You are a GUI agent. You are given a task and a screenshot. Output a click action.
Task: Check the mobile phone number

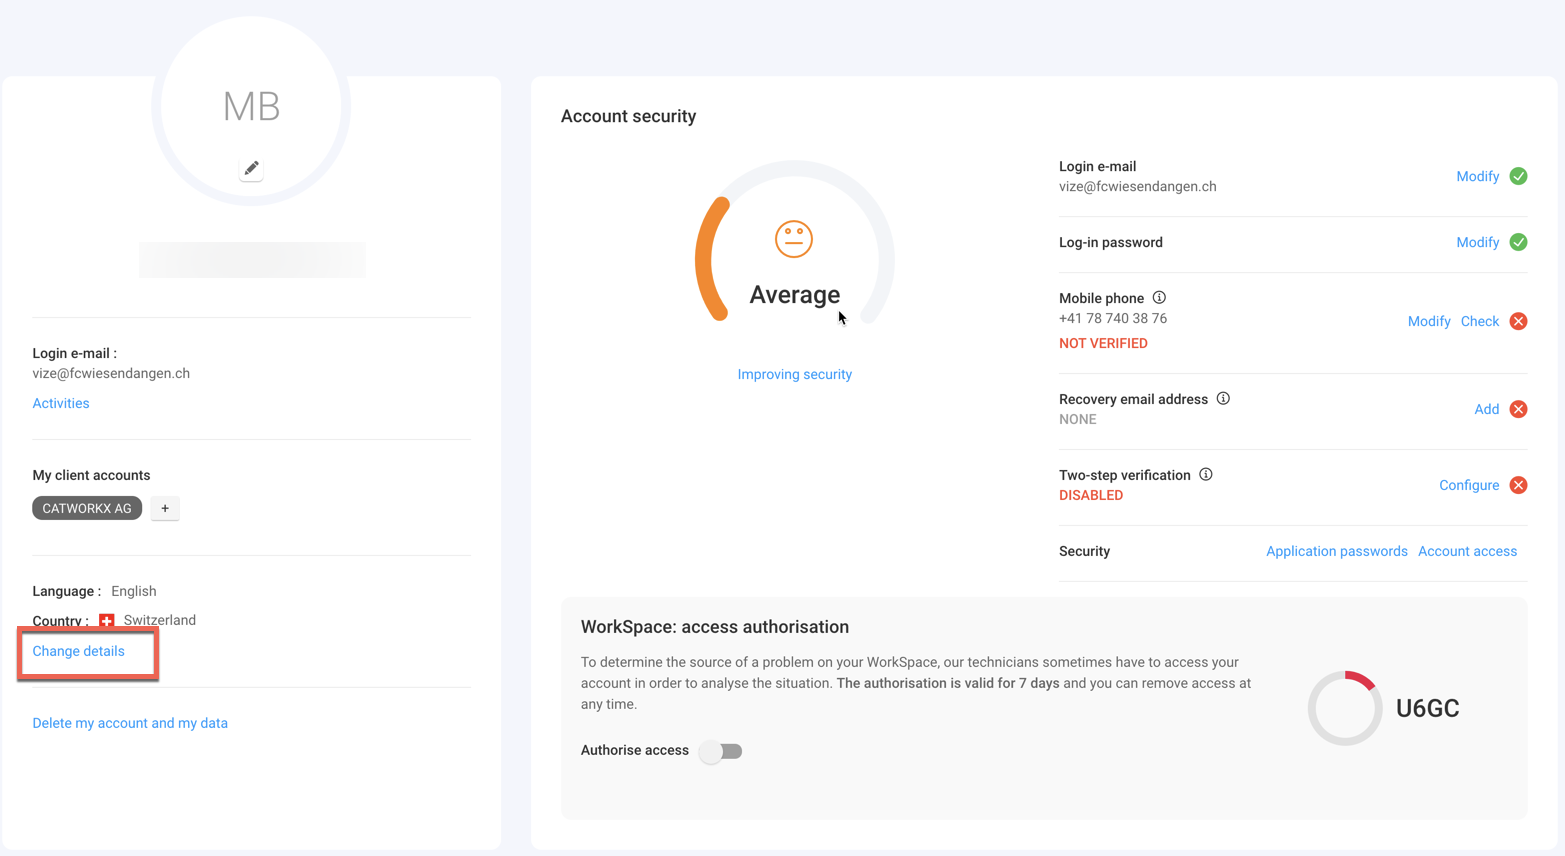tap(1479, 321)
